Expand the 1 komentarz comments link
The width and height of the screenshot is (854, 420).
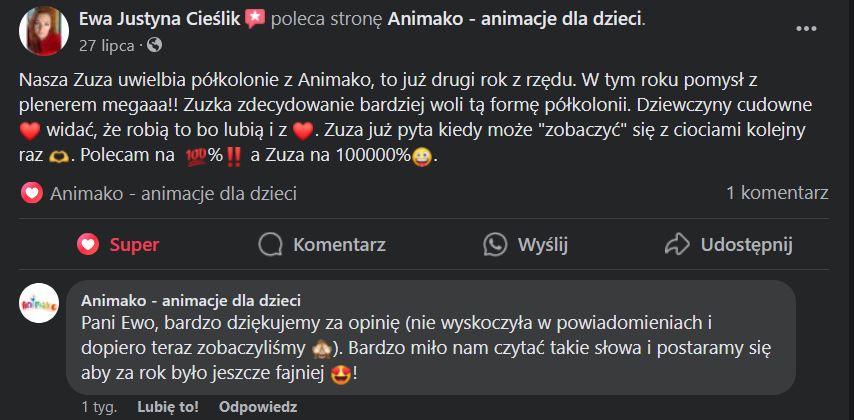tap(777, 193)
